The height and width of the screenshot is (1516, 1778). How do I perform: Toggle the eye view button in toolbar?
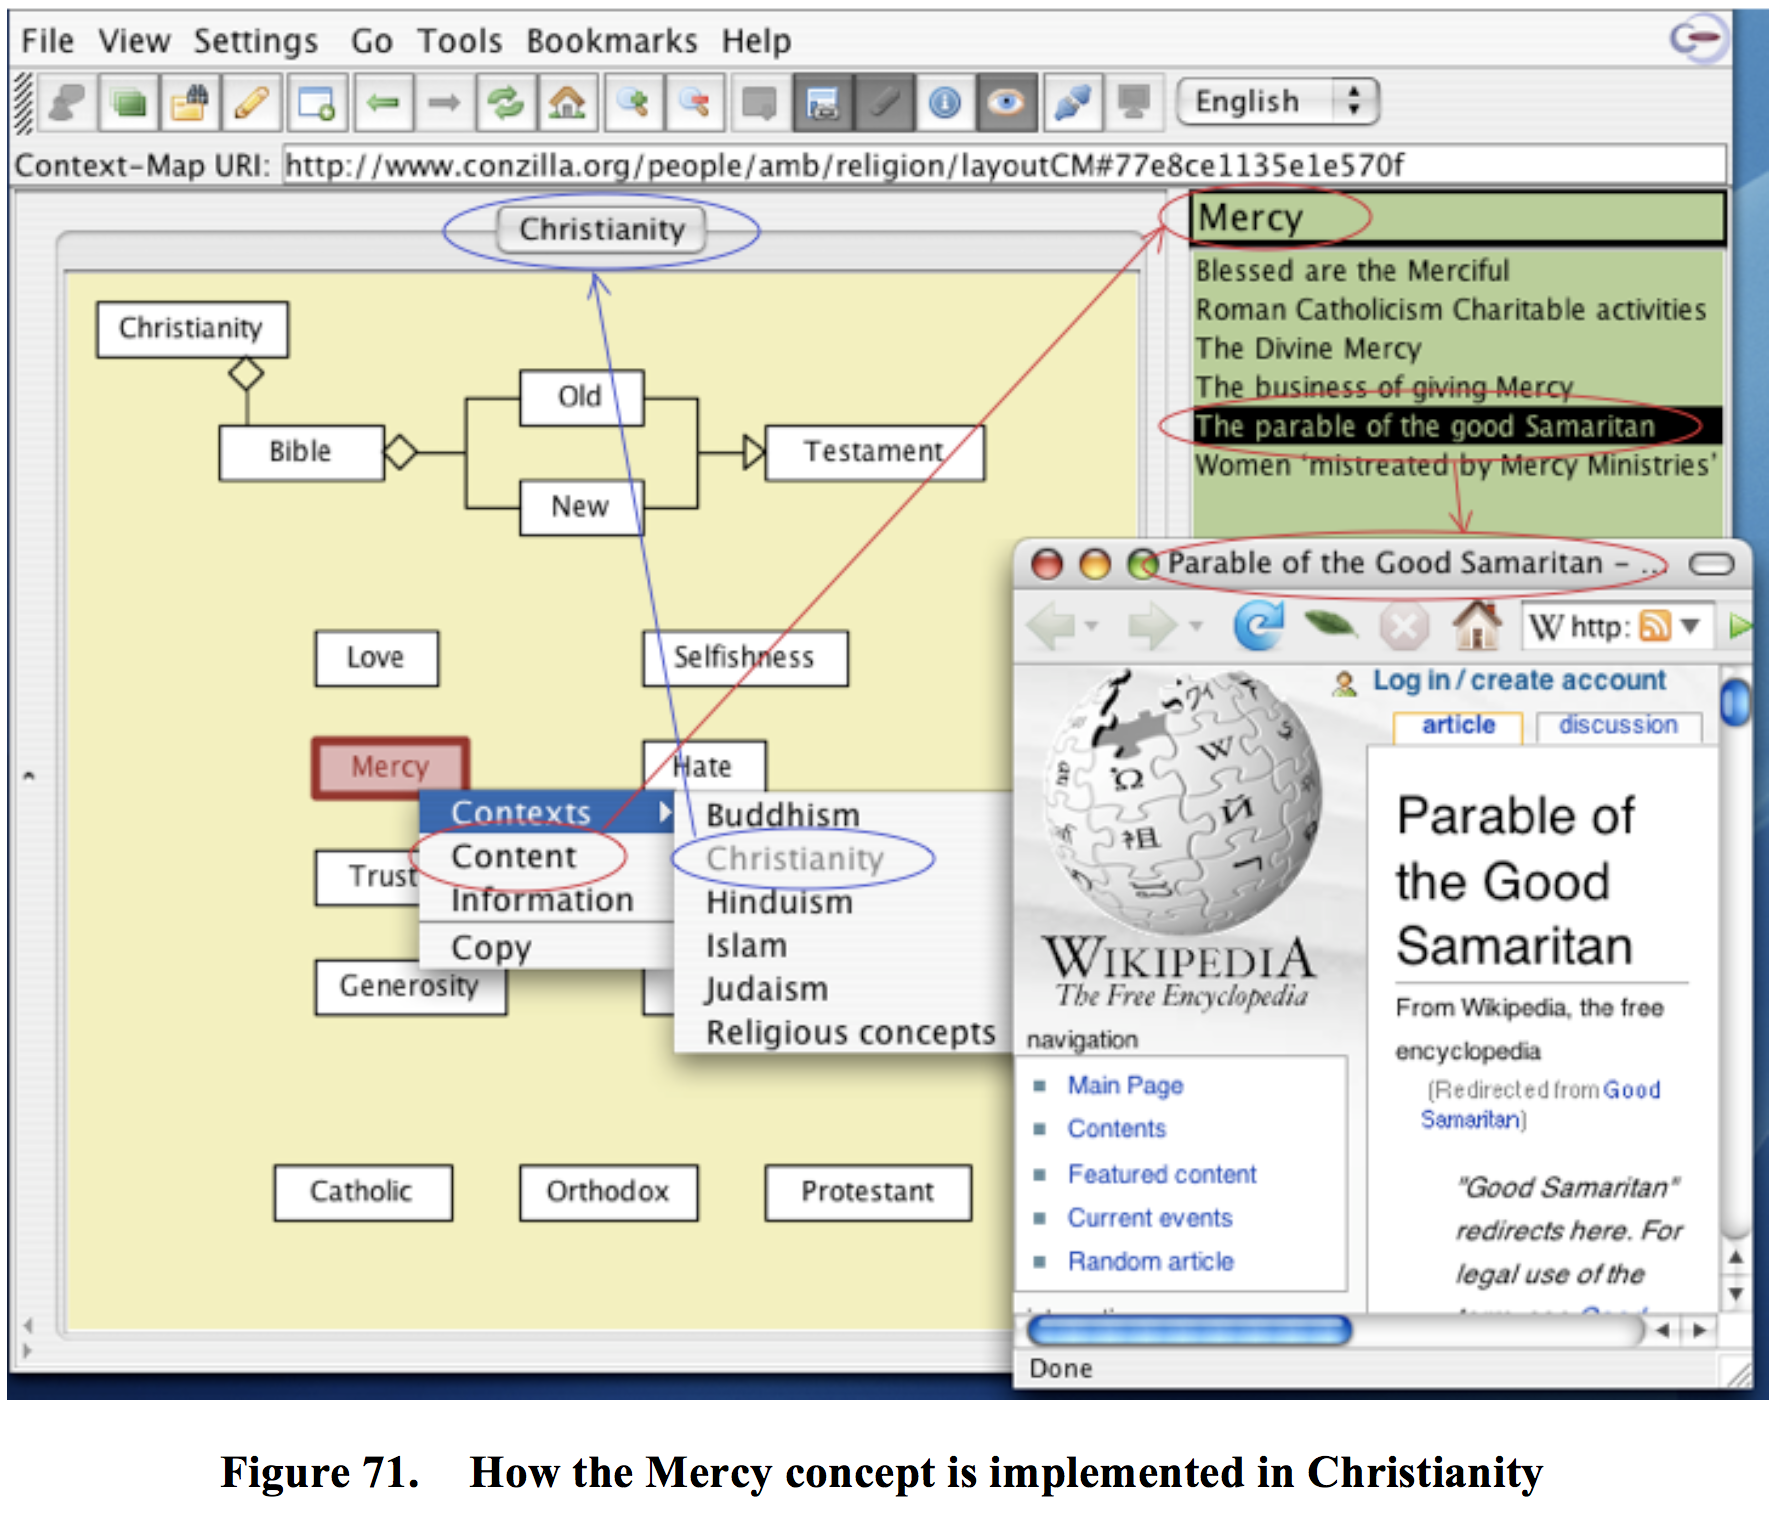tap(1006, 103)
